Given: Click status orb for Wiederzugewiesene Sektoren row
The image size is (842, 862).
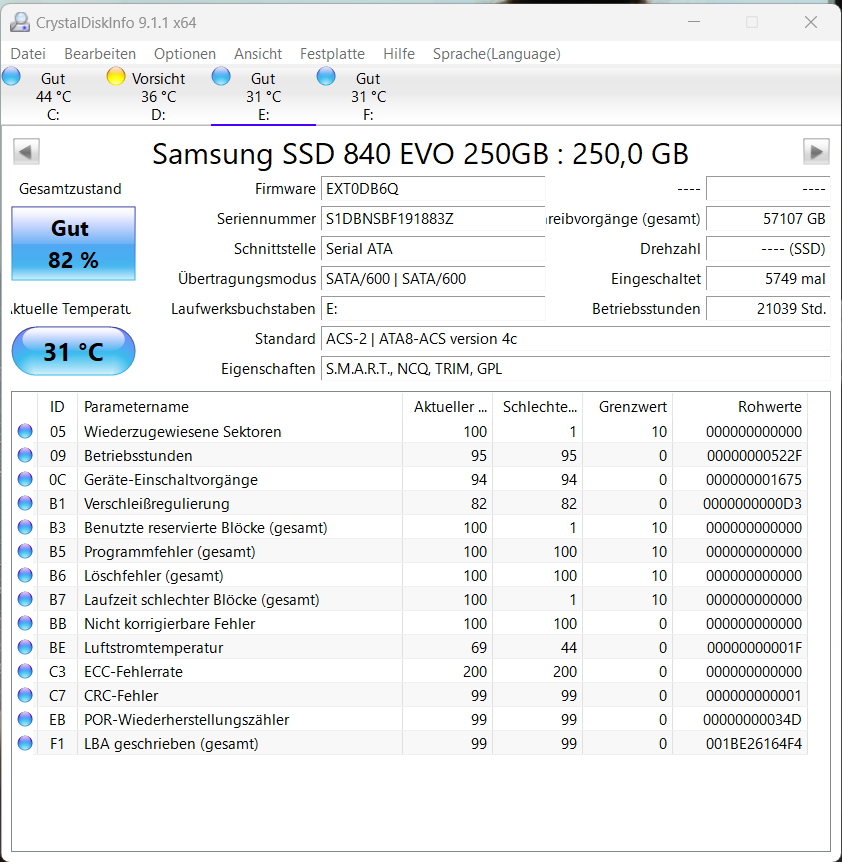Looking at the screenshot, I should point(25,431).
